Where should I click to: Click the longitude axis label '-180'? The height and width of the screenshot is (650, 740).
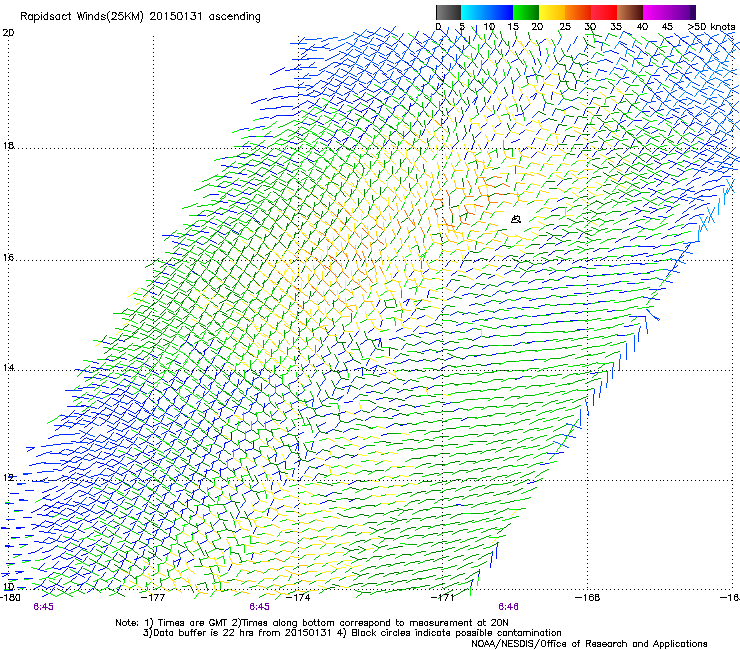tap(10, 597)
